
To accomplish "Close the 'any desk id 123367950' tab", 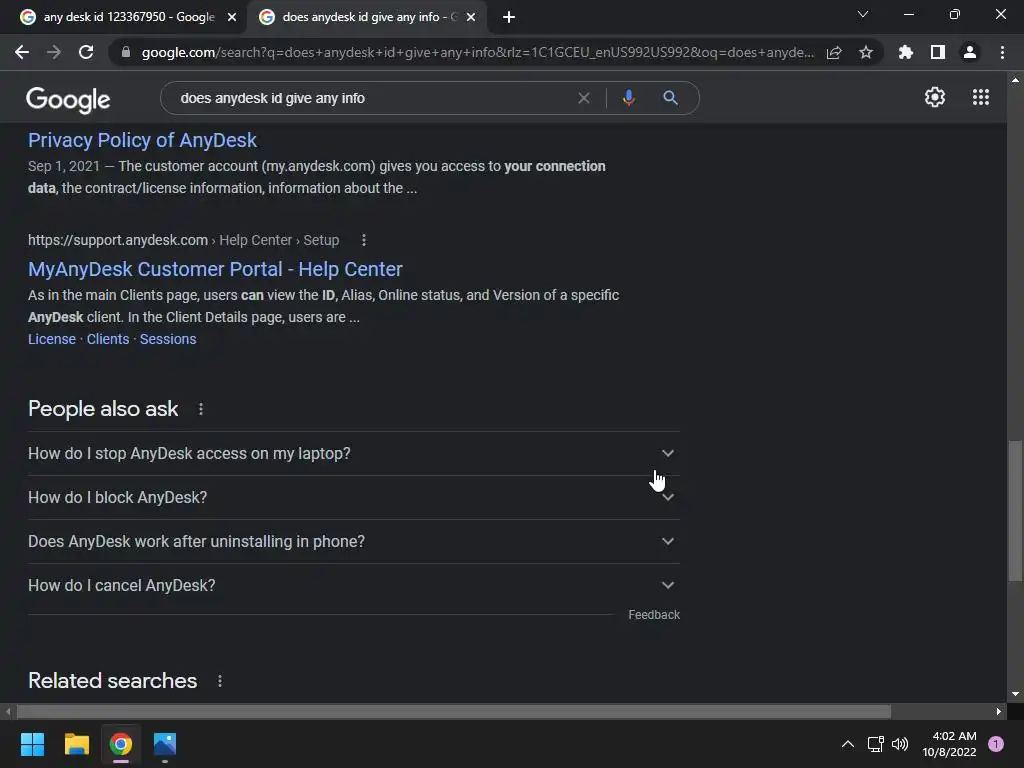I will pos(232,17).
